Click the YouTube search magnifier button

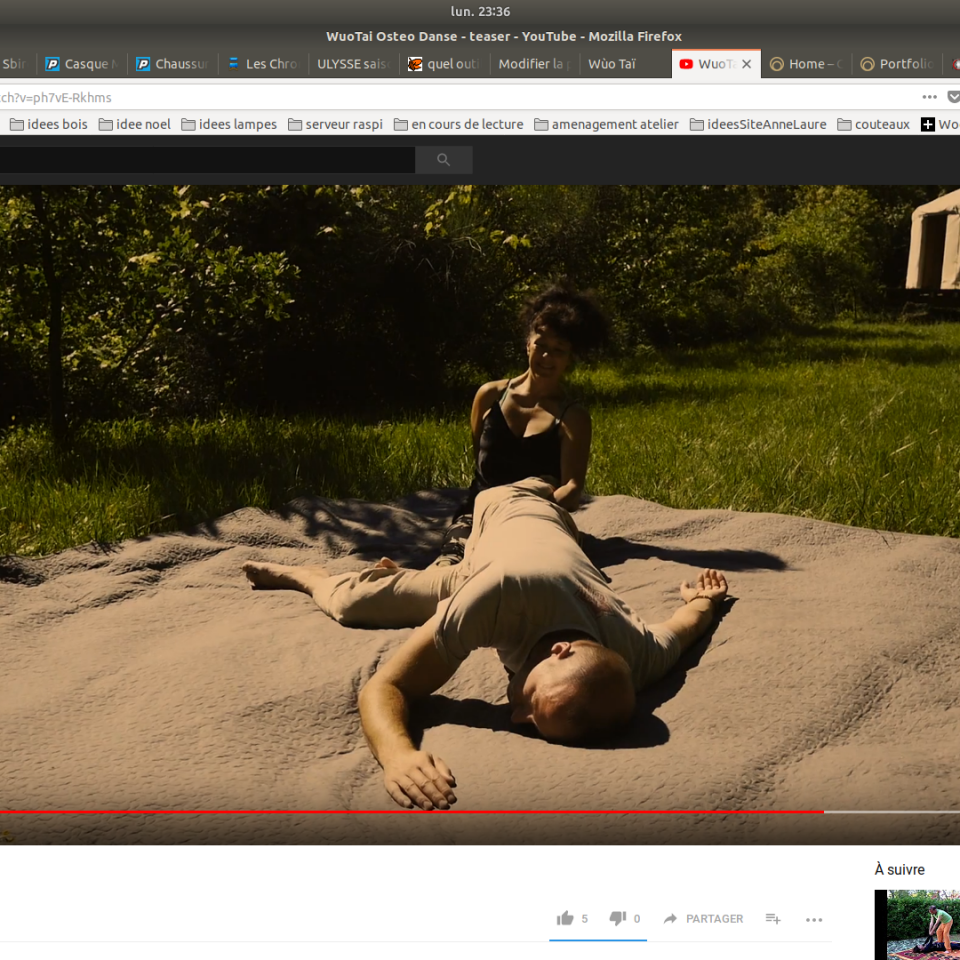pos(444,160)
